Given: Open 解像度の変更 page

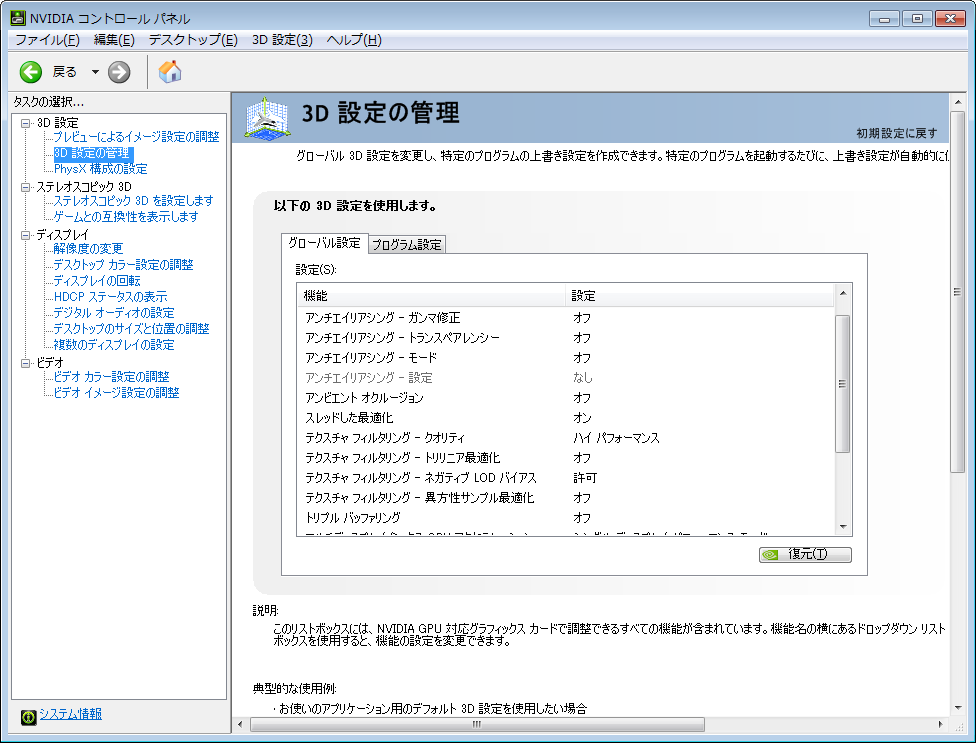Looking at the screenshot, I should click(x=88, y=249).
